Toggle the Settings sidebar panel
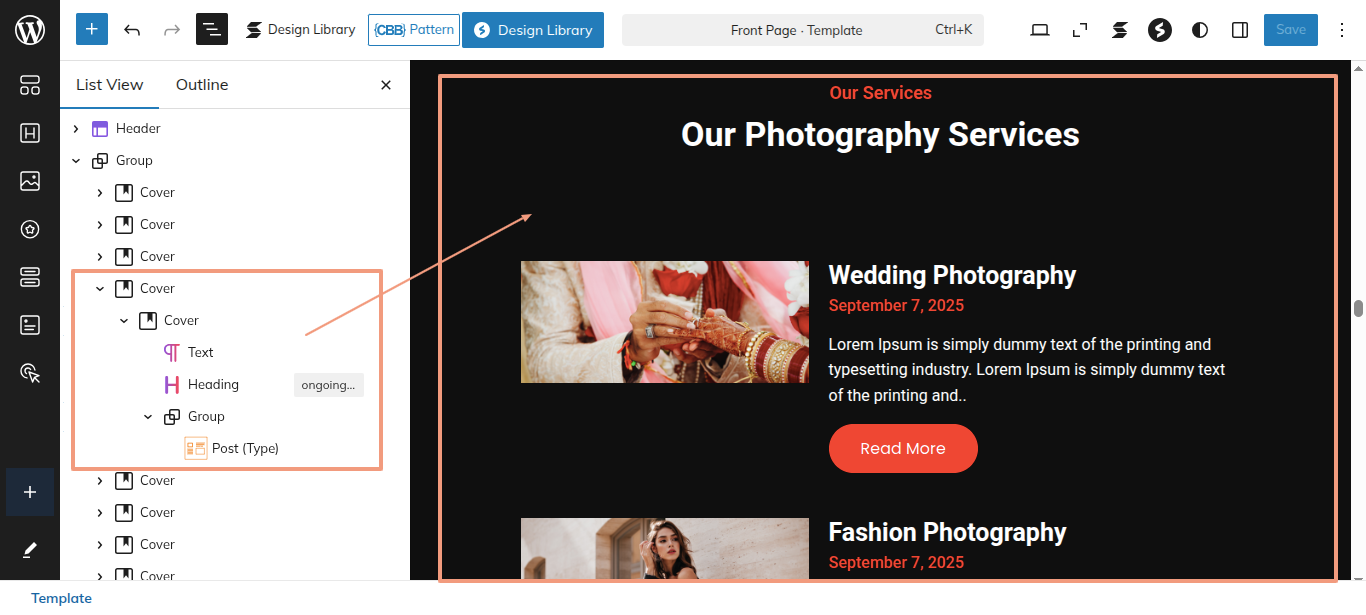 click(x=1240, y=30)
